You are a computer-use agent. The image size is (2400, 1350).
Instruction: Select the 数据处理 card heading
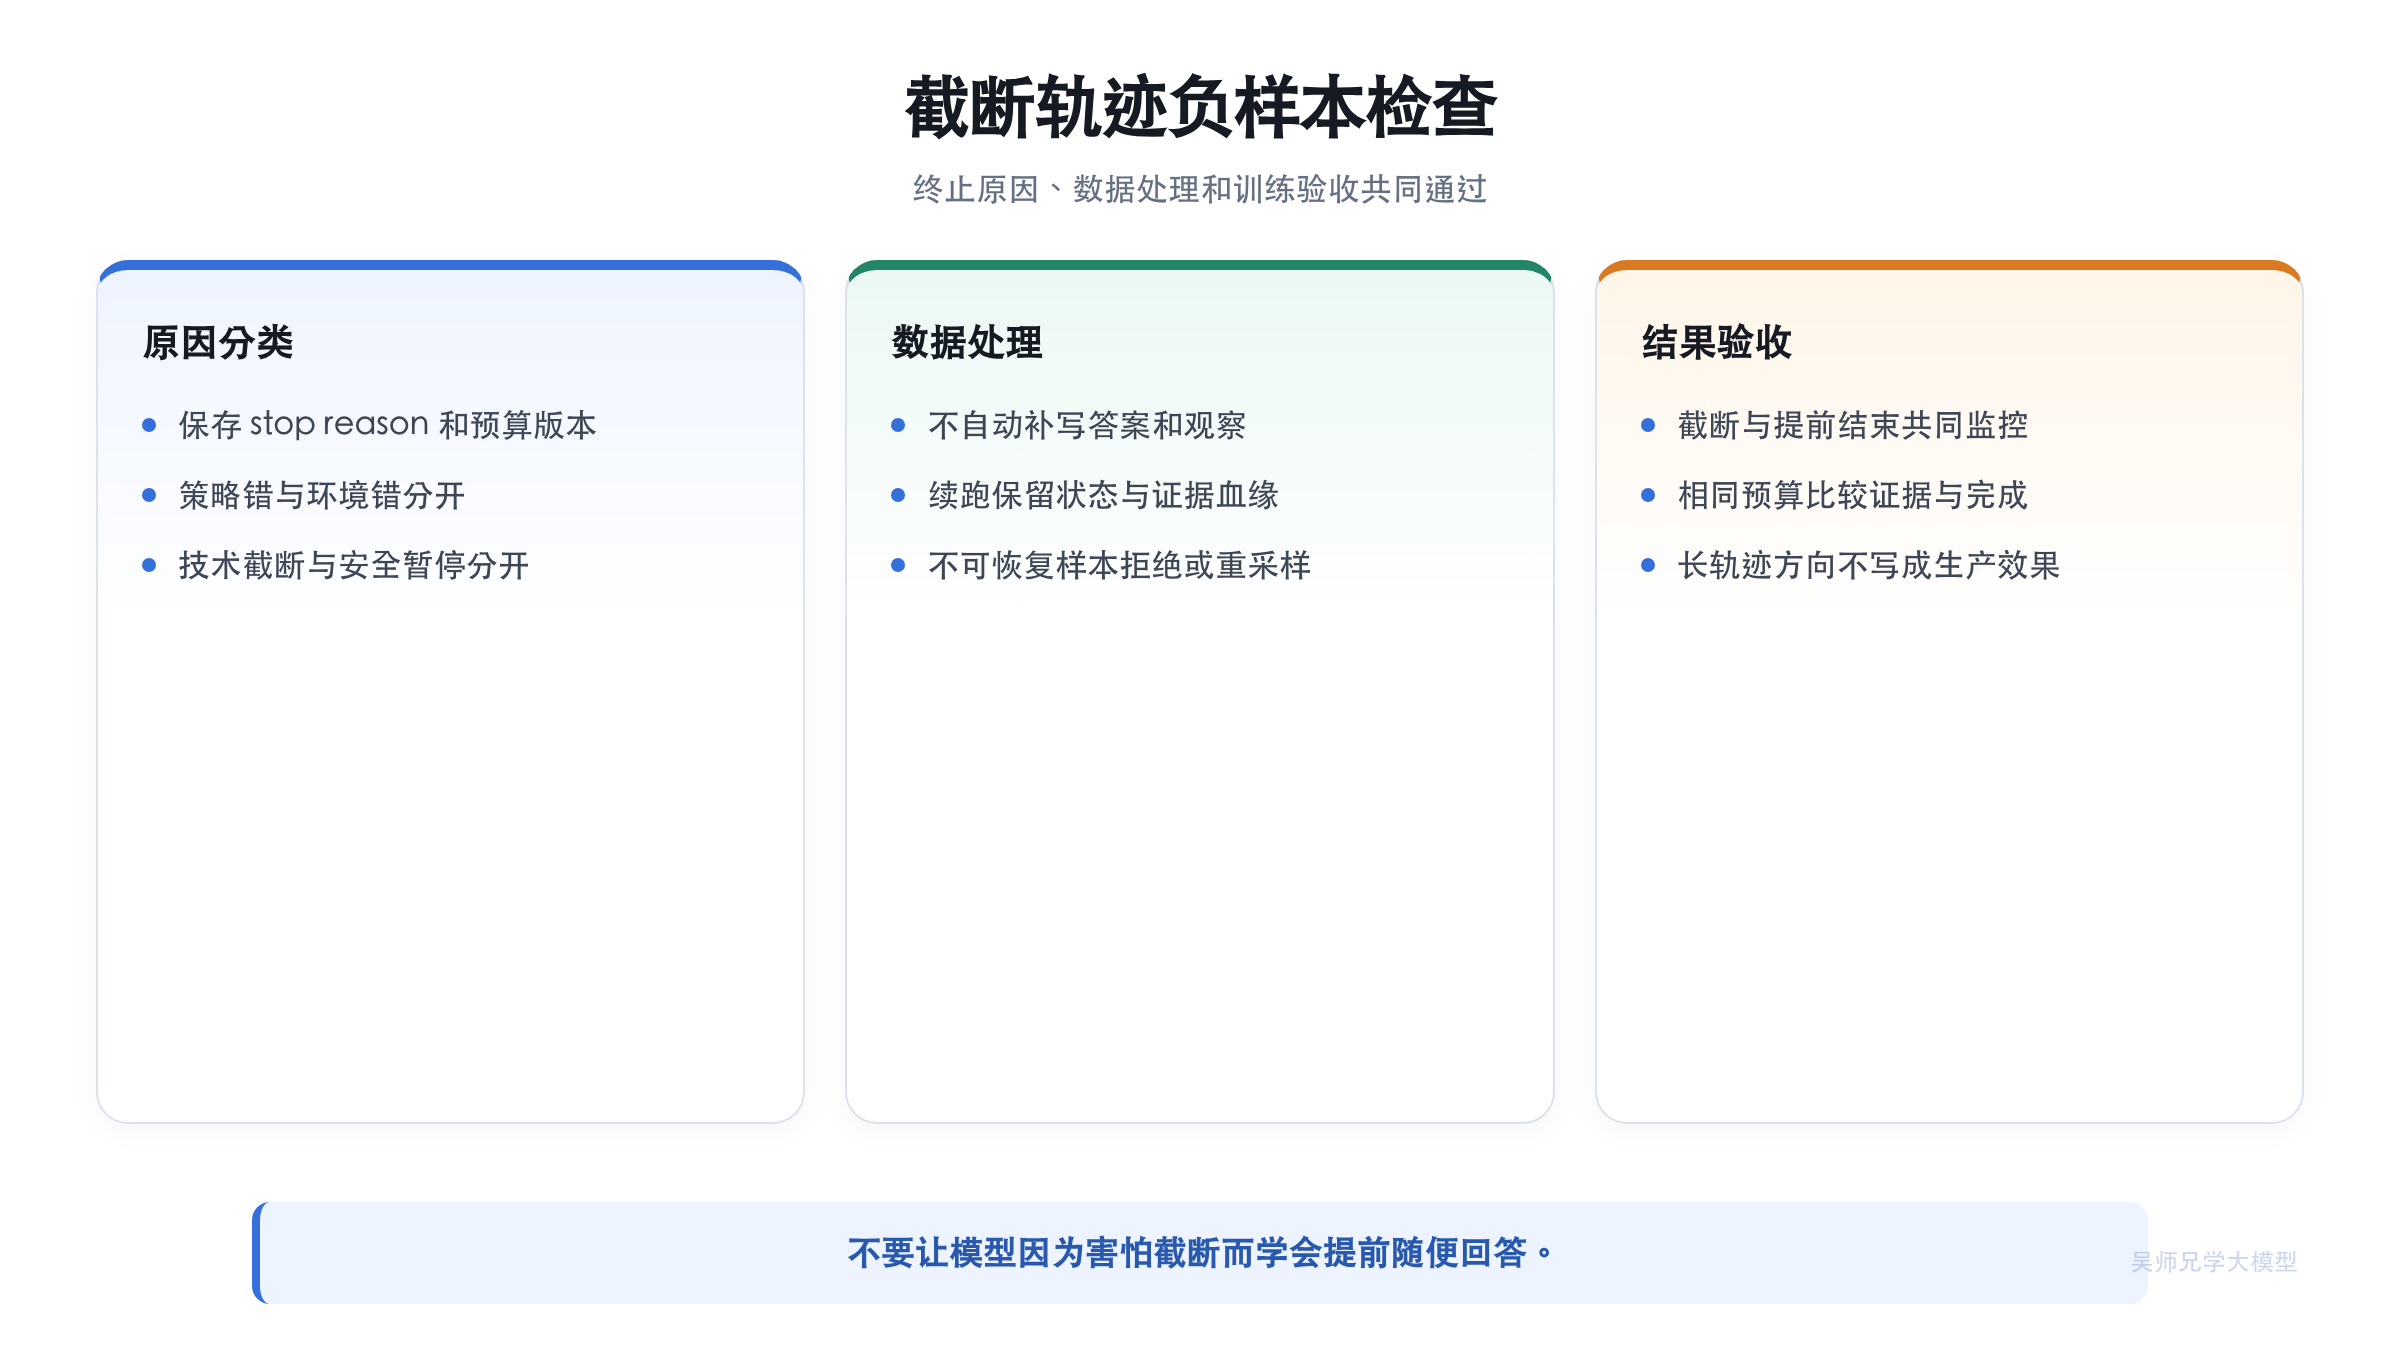[x=967, y=342]
